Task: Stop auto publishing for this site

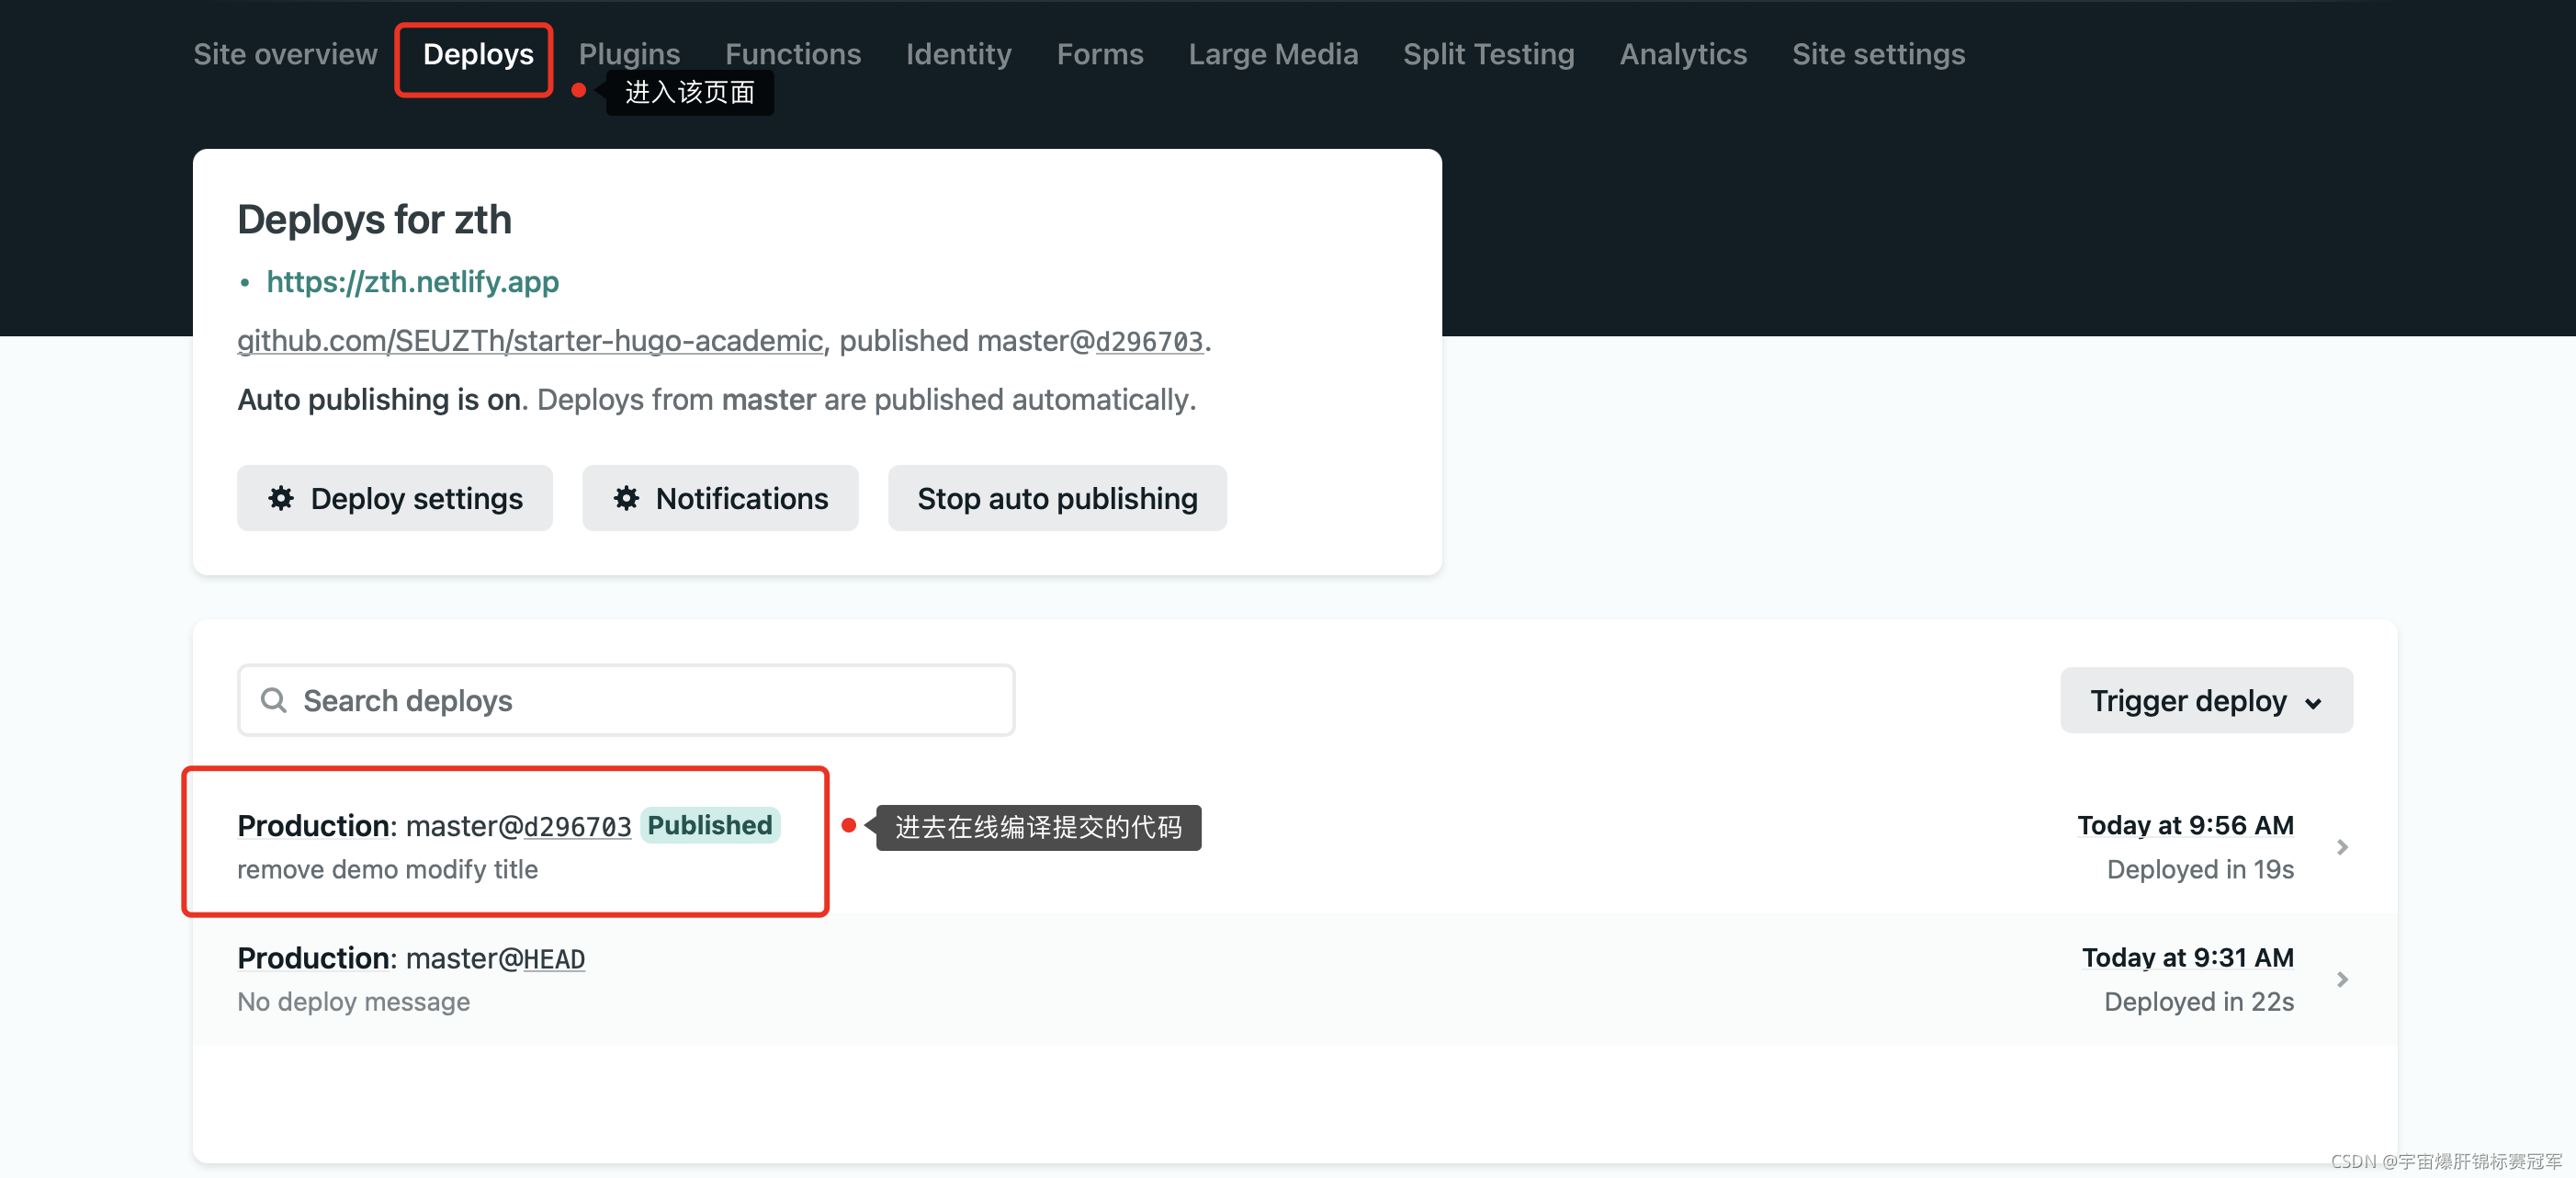Action: 1056,498
